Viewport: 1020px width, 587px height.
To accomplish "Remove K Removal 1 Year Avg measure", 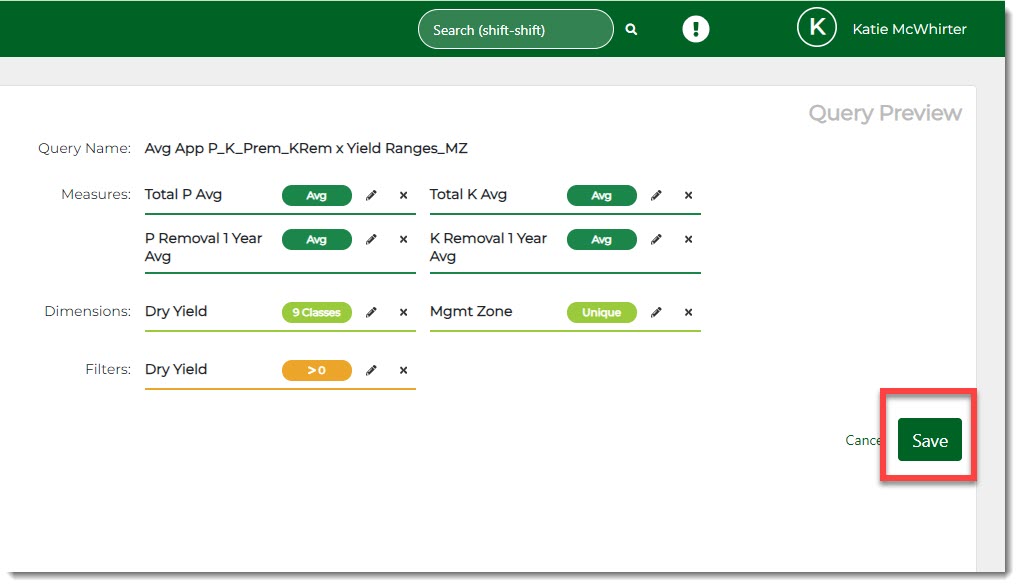I will point(688,240).
